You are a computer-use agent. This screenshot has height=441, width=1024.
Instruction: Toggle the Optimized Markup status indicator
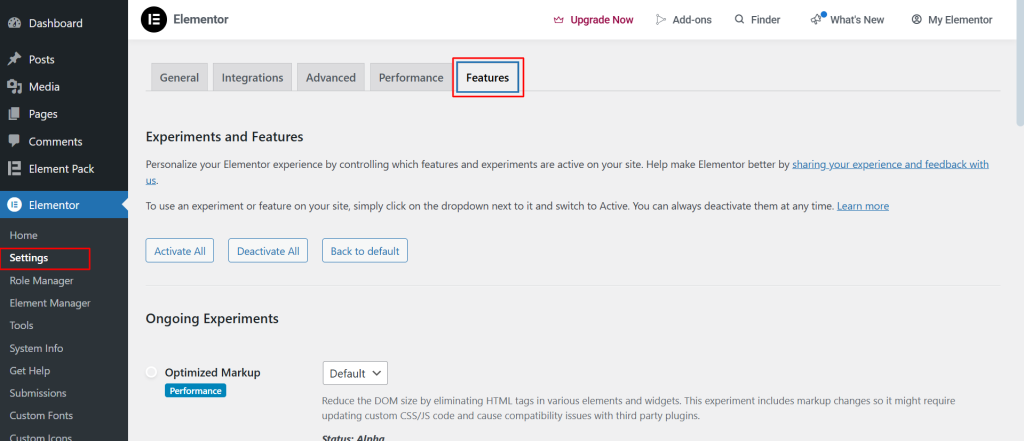click(x=152, y=372)
